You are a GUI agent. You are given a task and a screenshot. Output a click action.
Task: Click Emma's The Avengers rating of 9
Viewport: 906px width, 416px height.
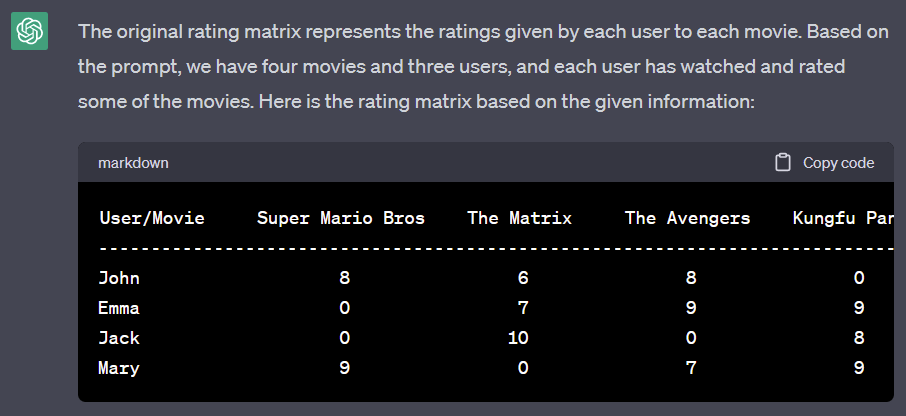coord(691,308)
